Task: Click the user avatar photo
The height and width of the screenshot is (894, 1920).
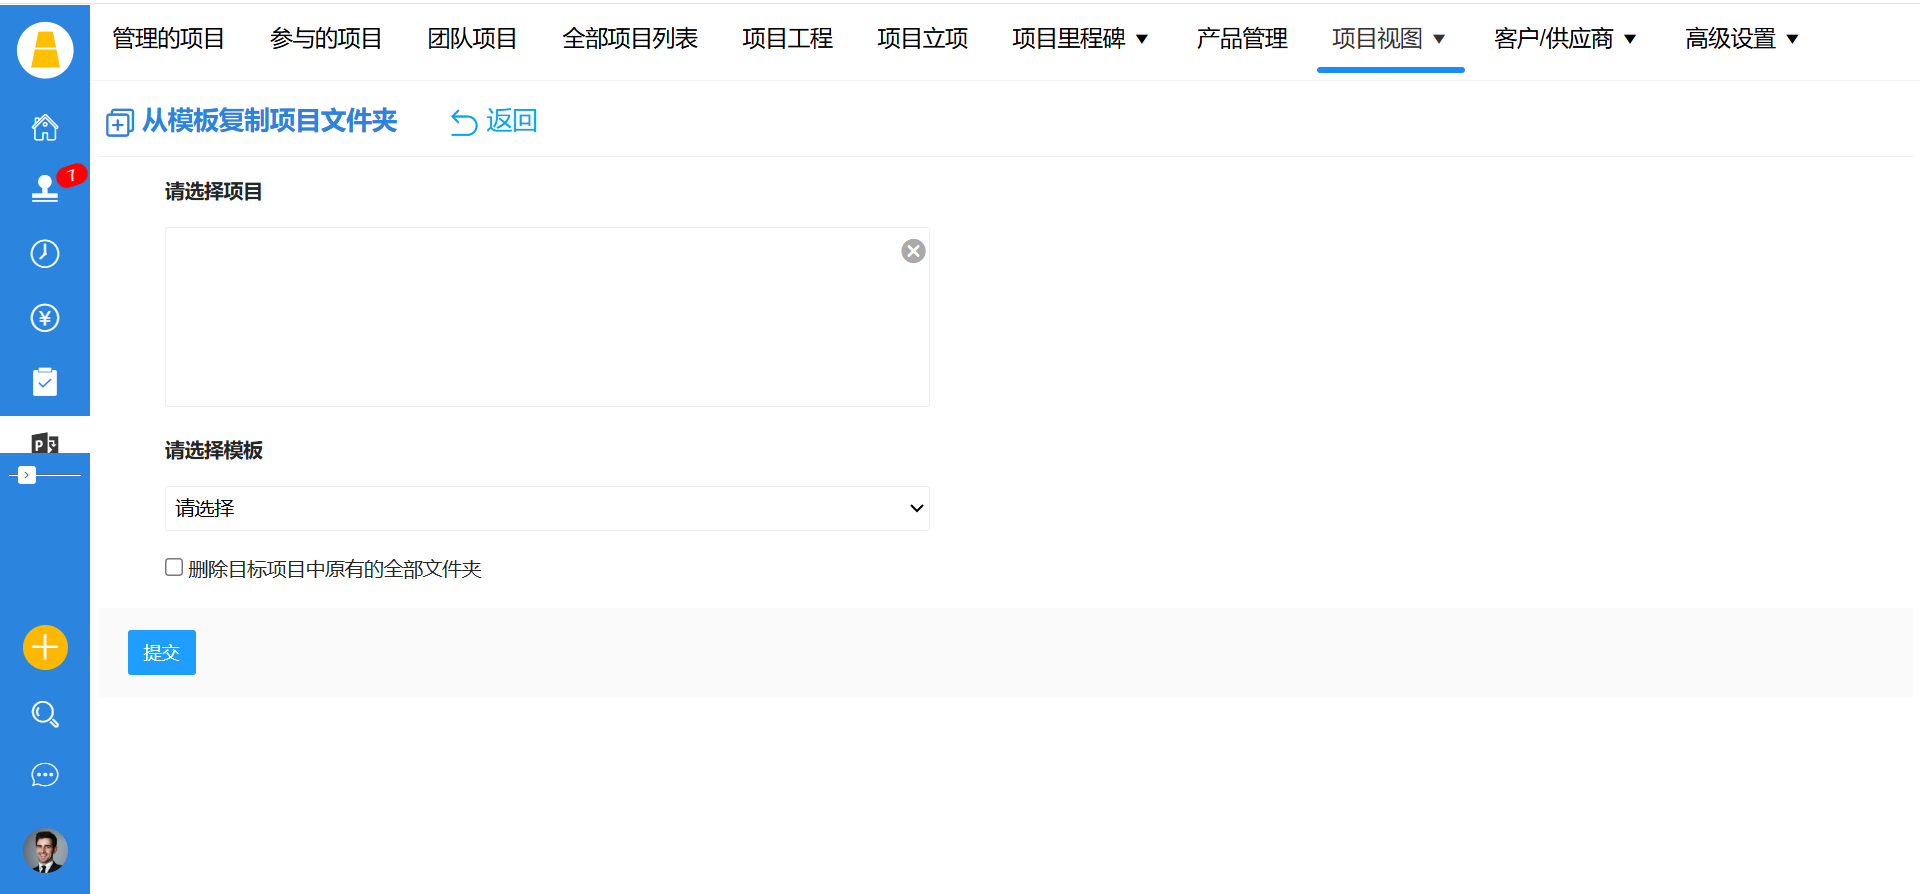Action: (x=45, y=851)
